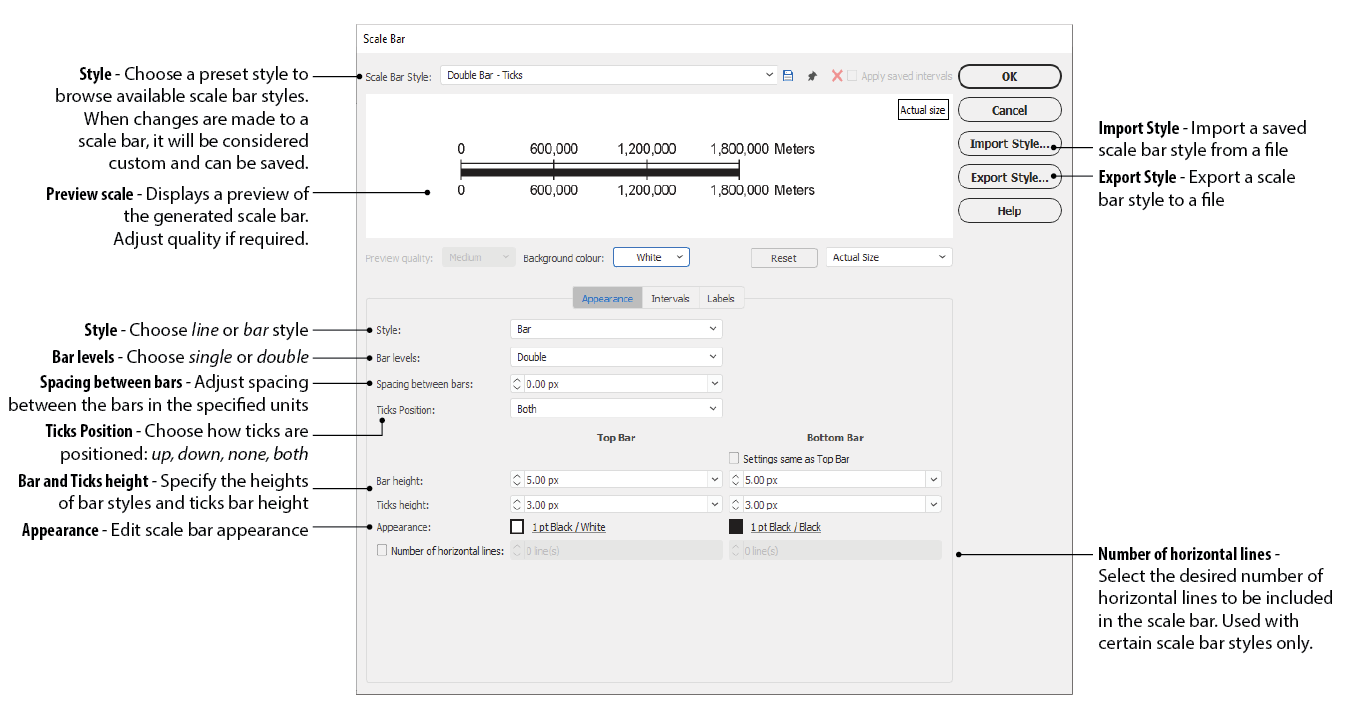Open the Ticks Position dropdown

click(616, 409)
